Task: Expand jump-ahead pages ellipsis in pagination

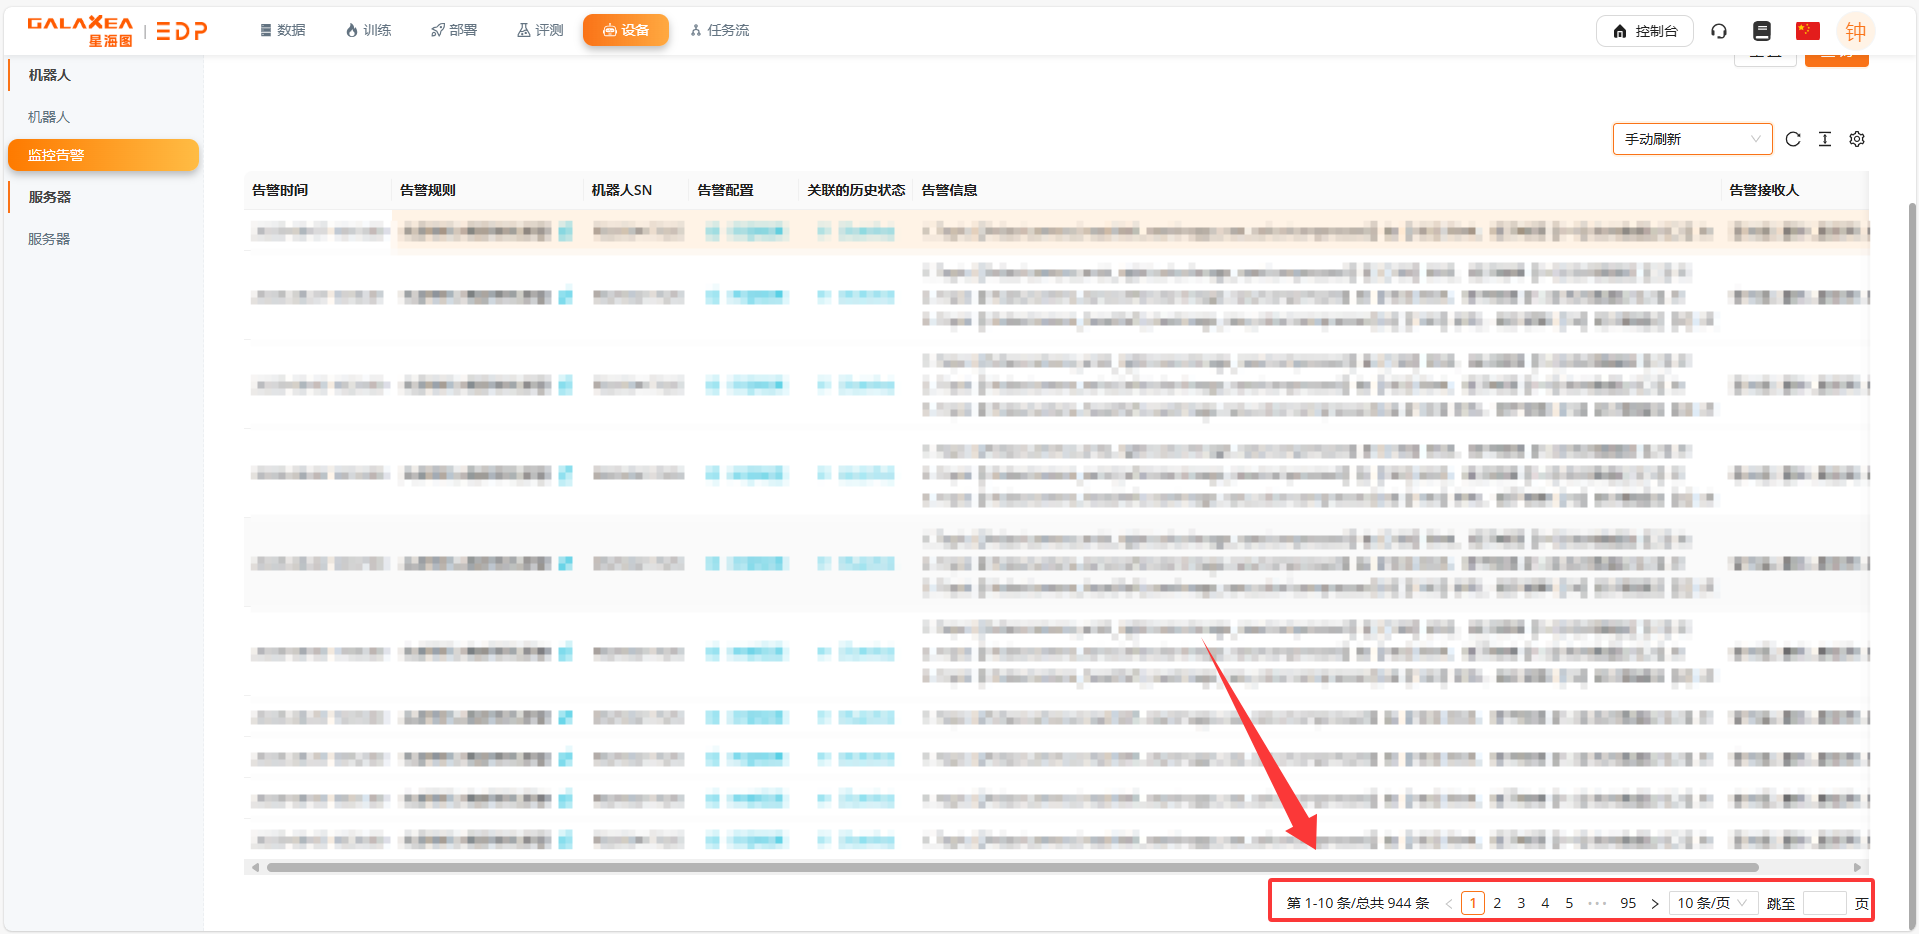Action: coord(1597,903)
